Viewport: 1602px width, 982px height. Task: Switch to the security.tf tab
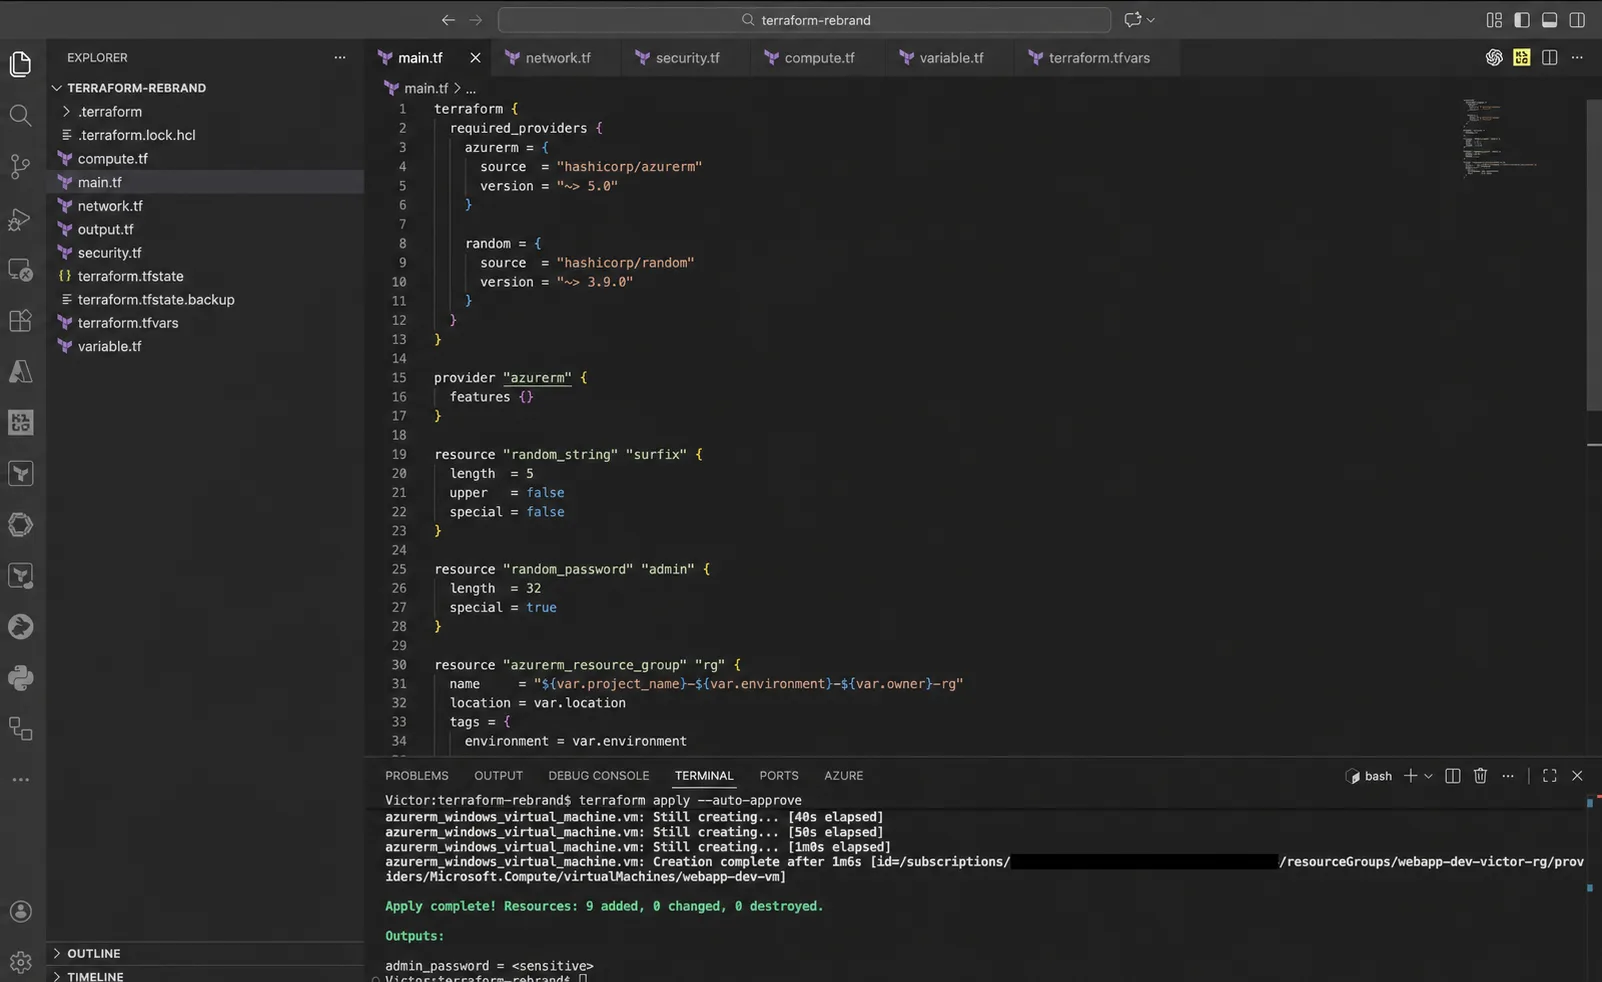click(x=688, y=58)
